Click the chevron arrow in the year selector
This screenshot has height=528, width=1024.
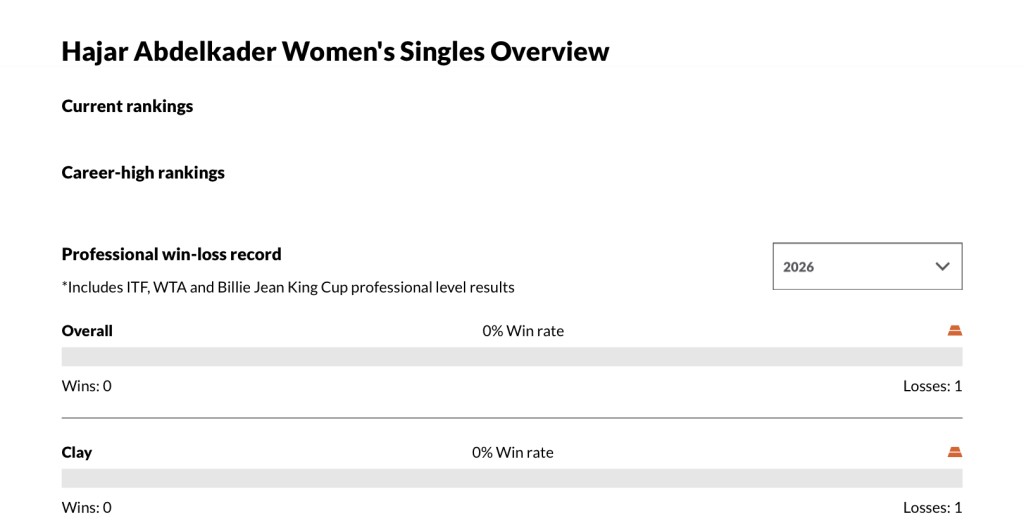tap(941, 267)
